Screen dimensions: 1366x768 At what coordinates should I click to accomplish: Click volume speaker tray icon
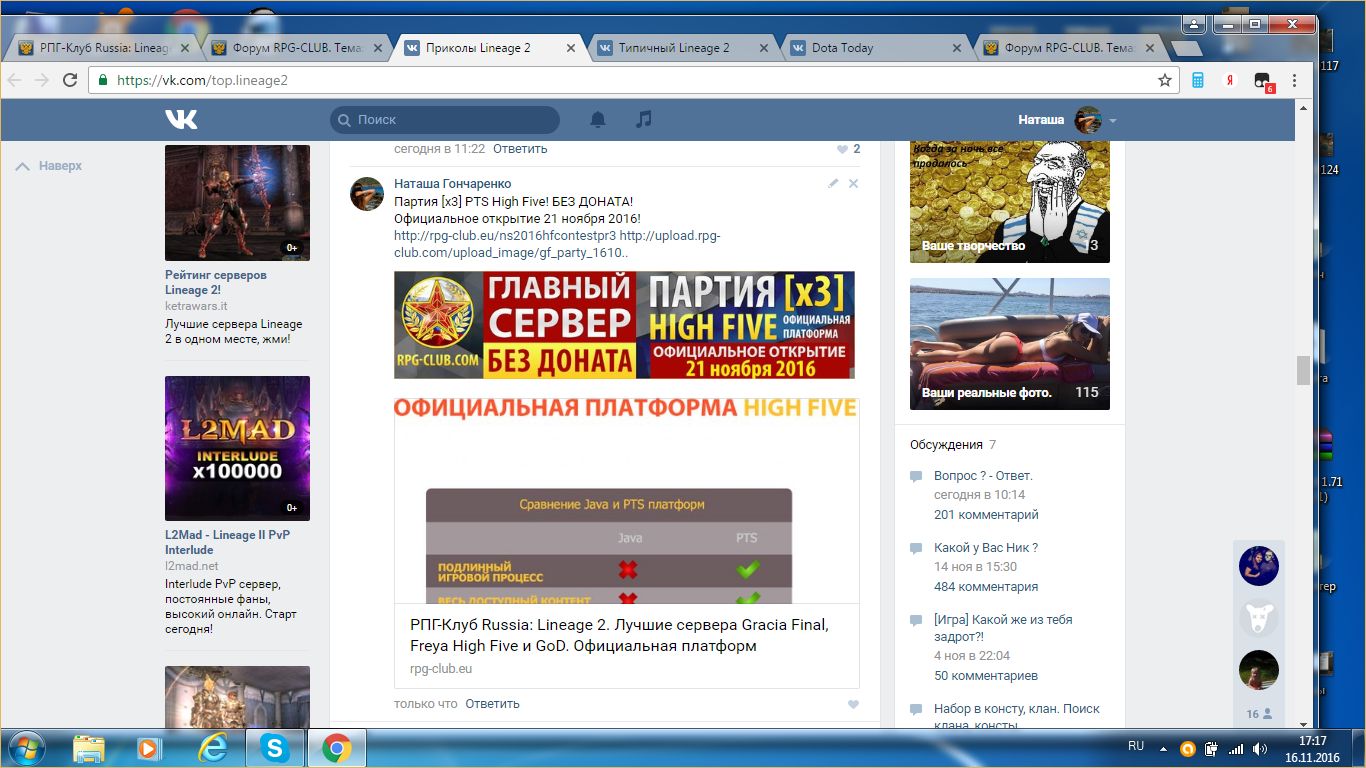tap(1260, 749)
